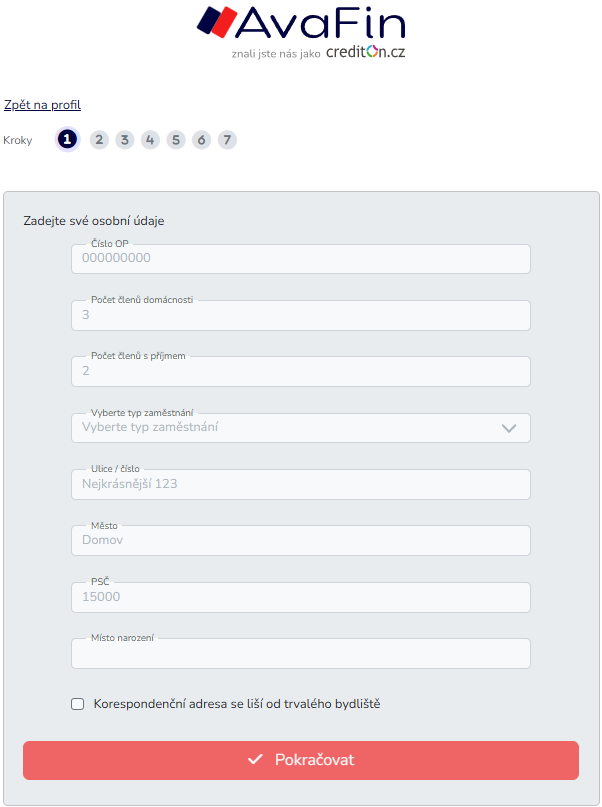The height and width of the screenshot is (807, 602).
Task: Click the PSČ postal code field
Action: point(300,597)
